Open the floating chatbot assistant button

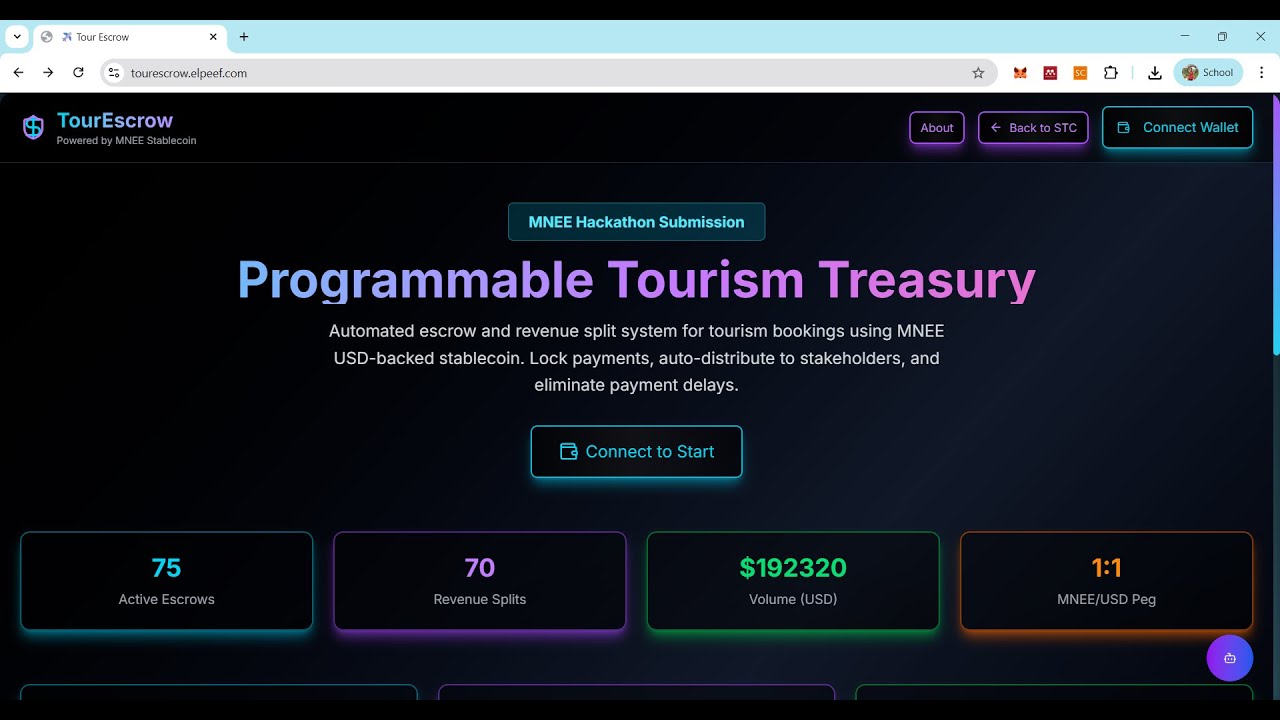[1230, 658]
